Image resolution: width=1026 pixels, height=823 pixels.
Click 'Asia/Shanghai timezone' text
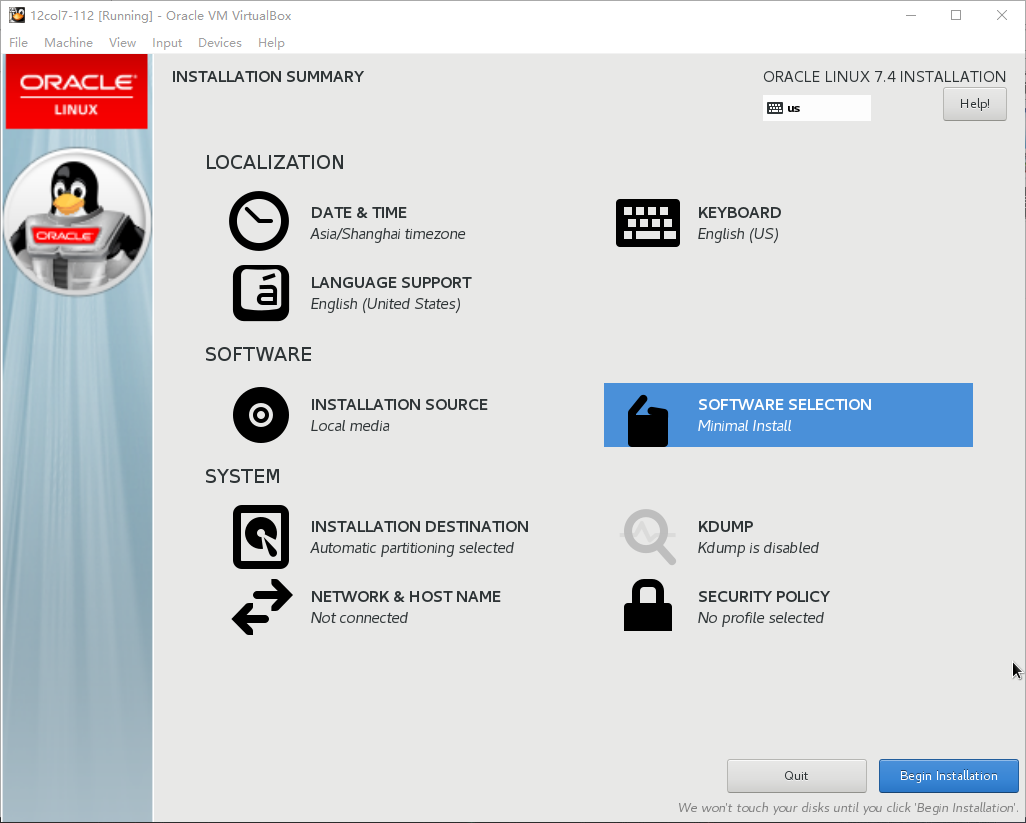tap(388, 234)
